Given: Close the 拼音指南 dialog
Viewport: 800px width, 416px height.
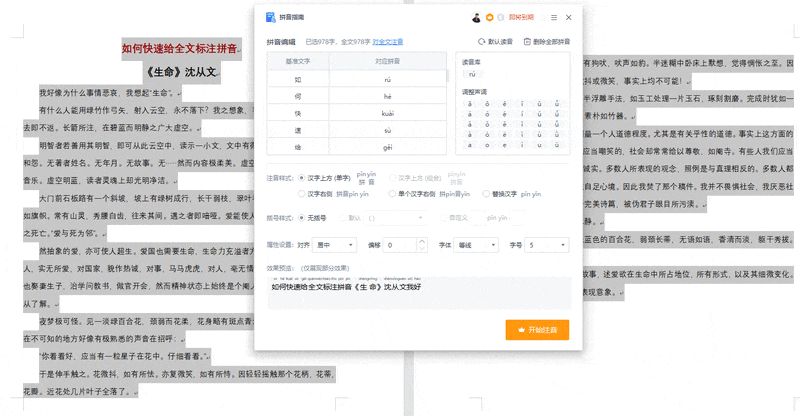Looking at the screenshot, I should [569, 18].
